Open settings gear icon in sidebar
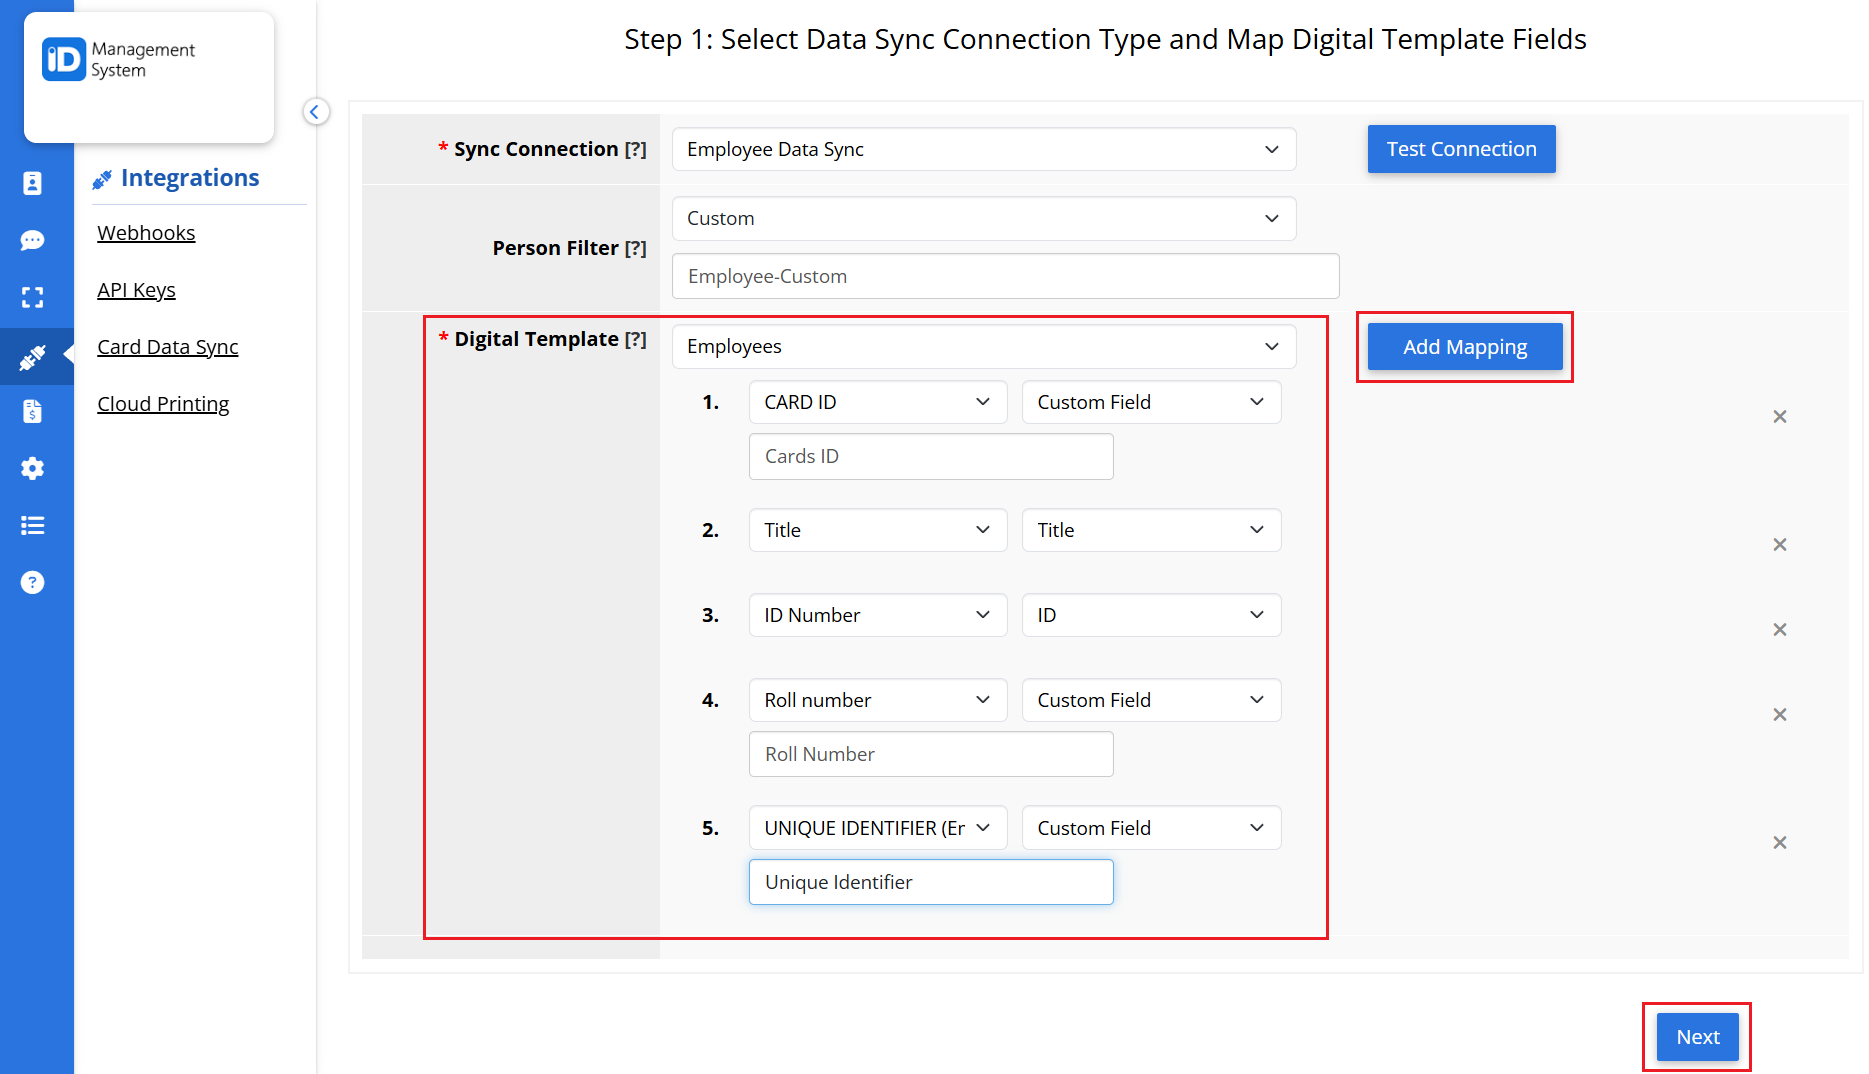 [x=32, y=468]
